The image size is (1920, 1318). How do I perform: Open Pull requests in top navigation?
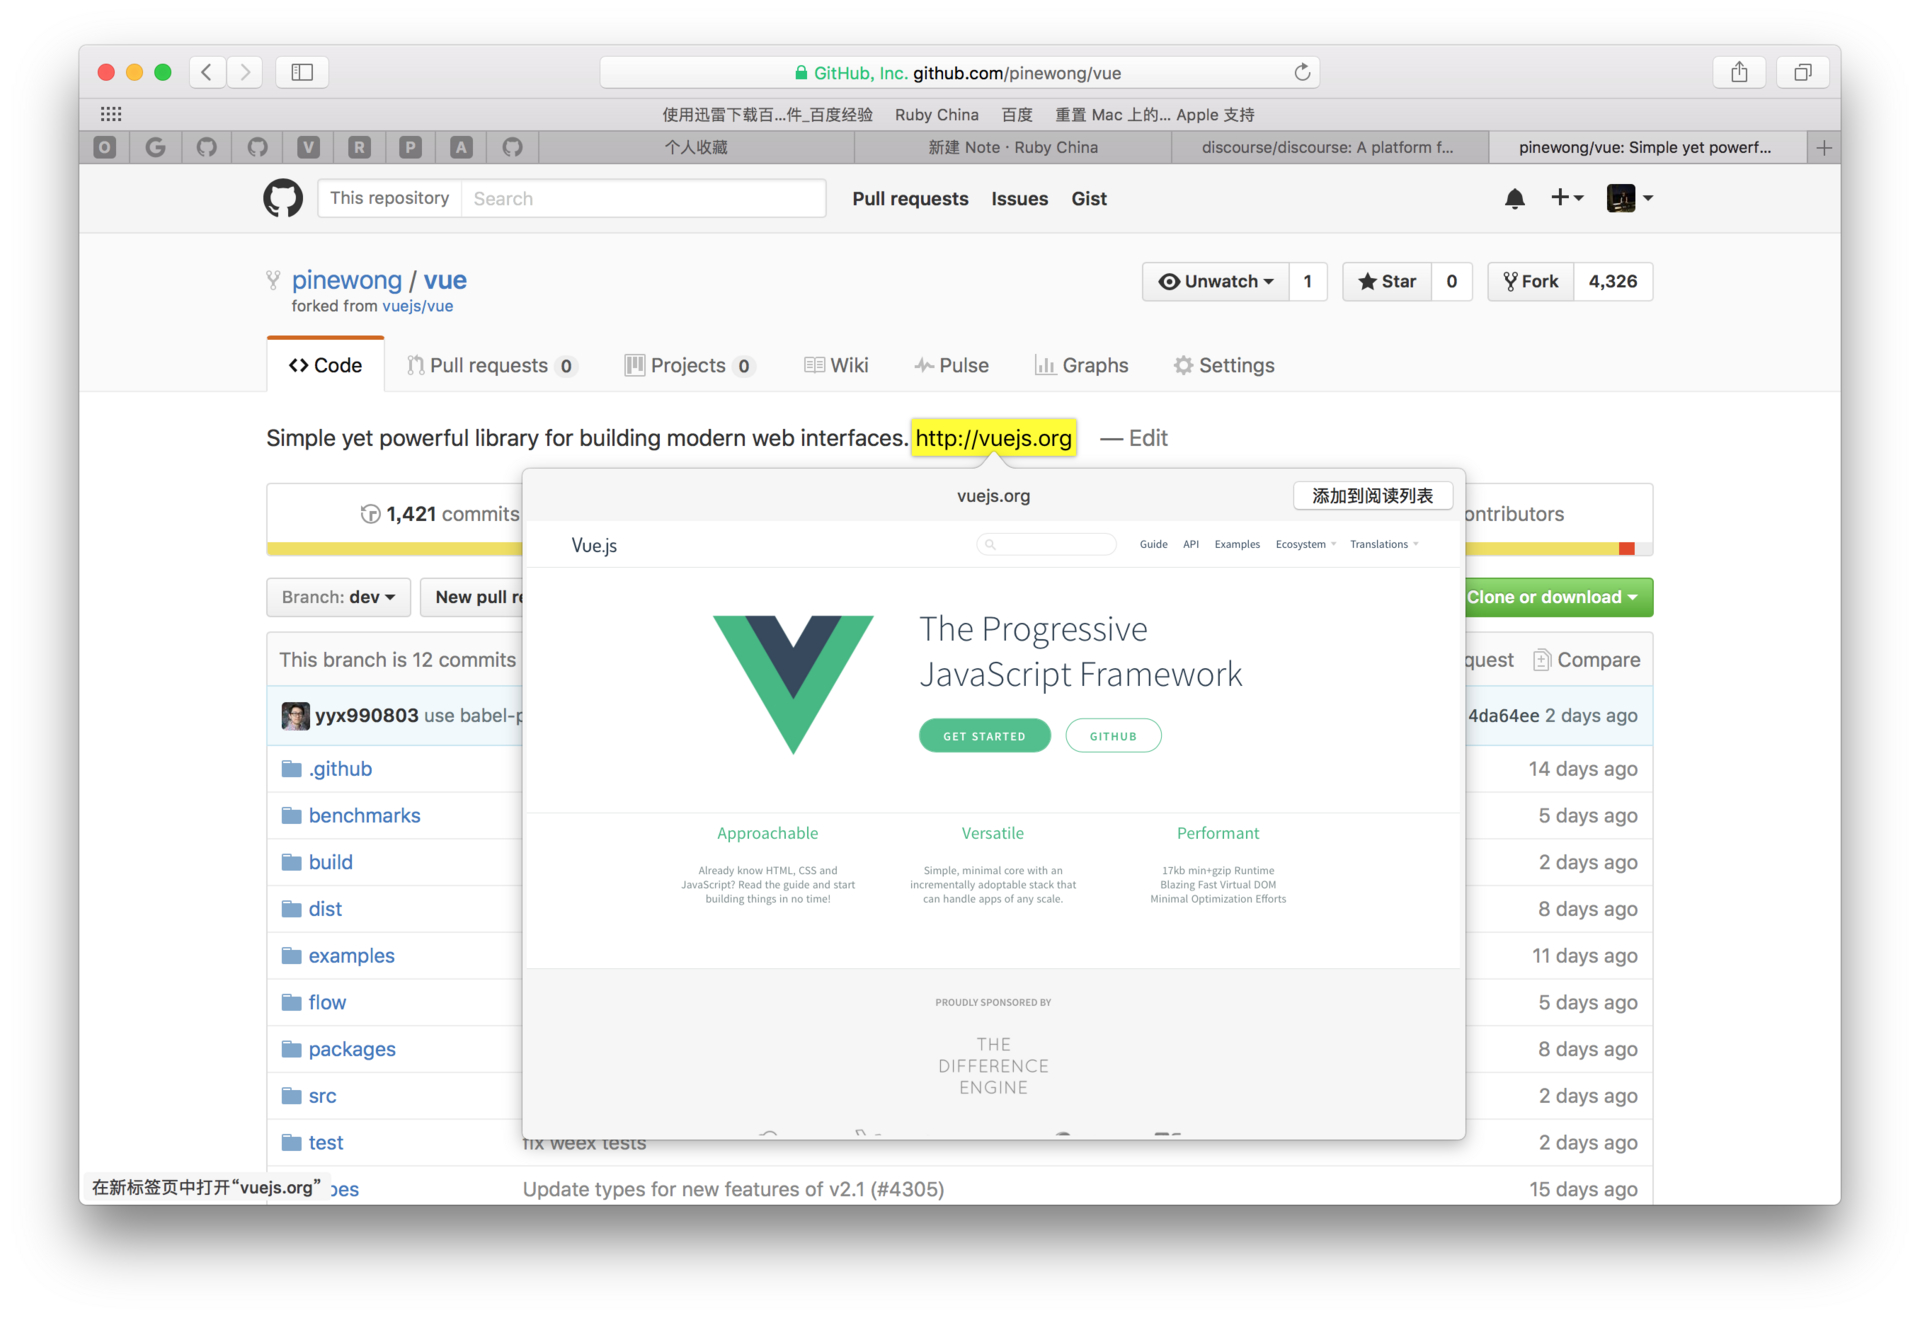(x=910, y=198)
